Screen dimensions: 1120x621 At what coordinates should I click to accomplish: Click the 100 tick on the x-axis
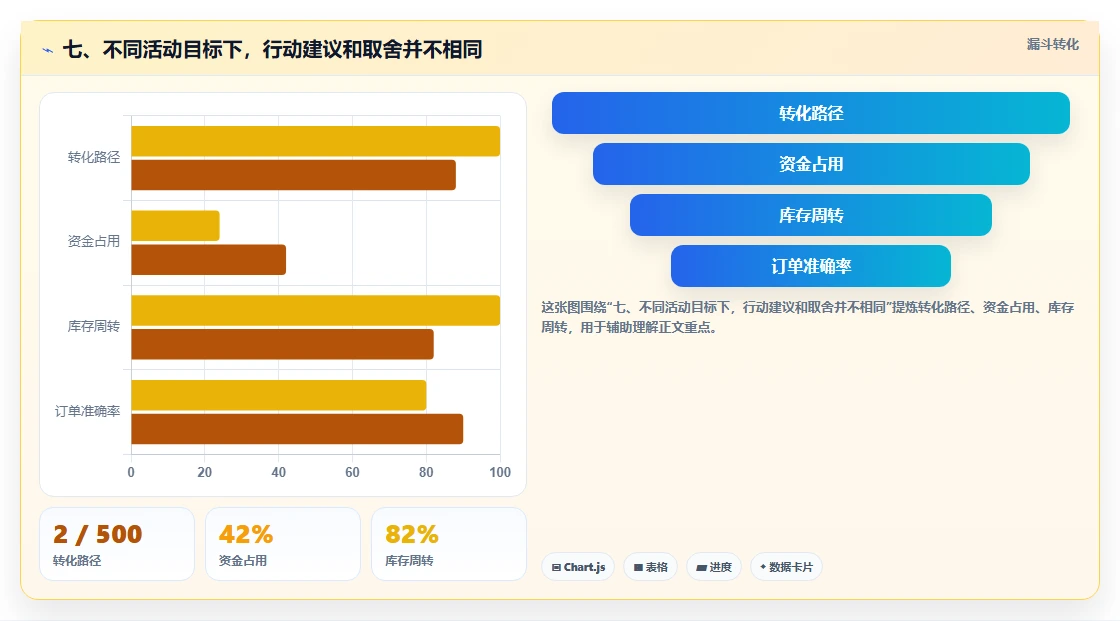click(x=500, y=472)
